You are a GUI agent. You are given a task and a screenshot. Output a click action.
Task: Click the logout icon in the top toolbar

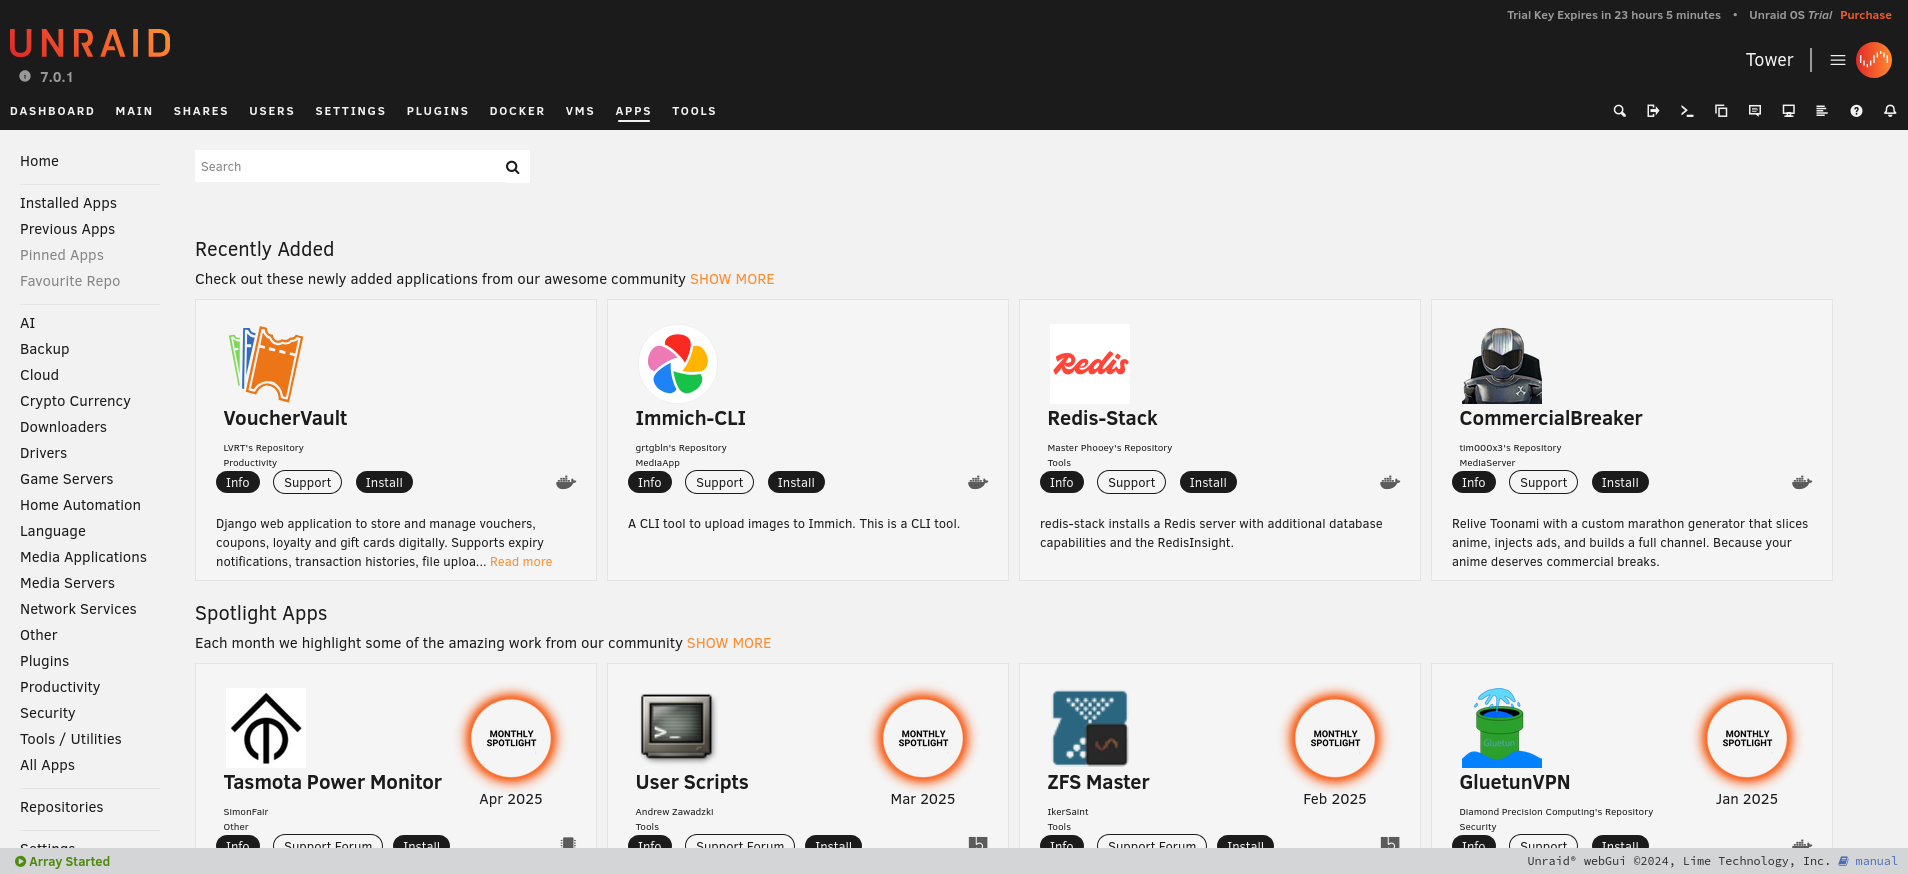[x=1653, y=111]
